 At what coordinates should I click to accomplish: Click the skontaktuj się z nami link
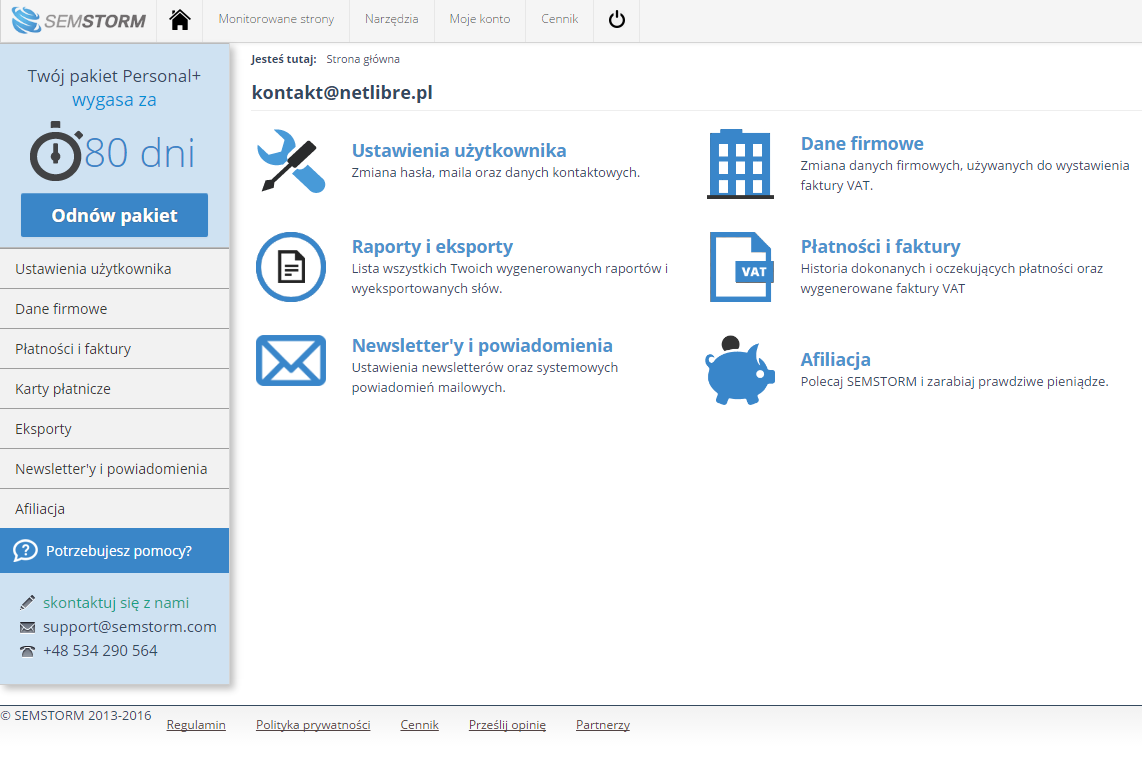[x=116, y=603]
